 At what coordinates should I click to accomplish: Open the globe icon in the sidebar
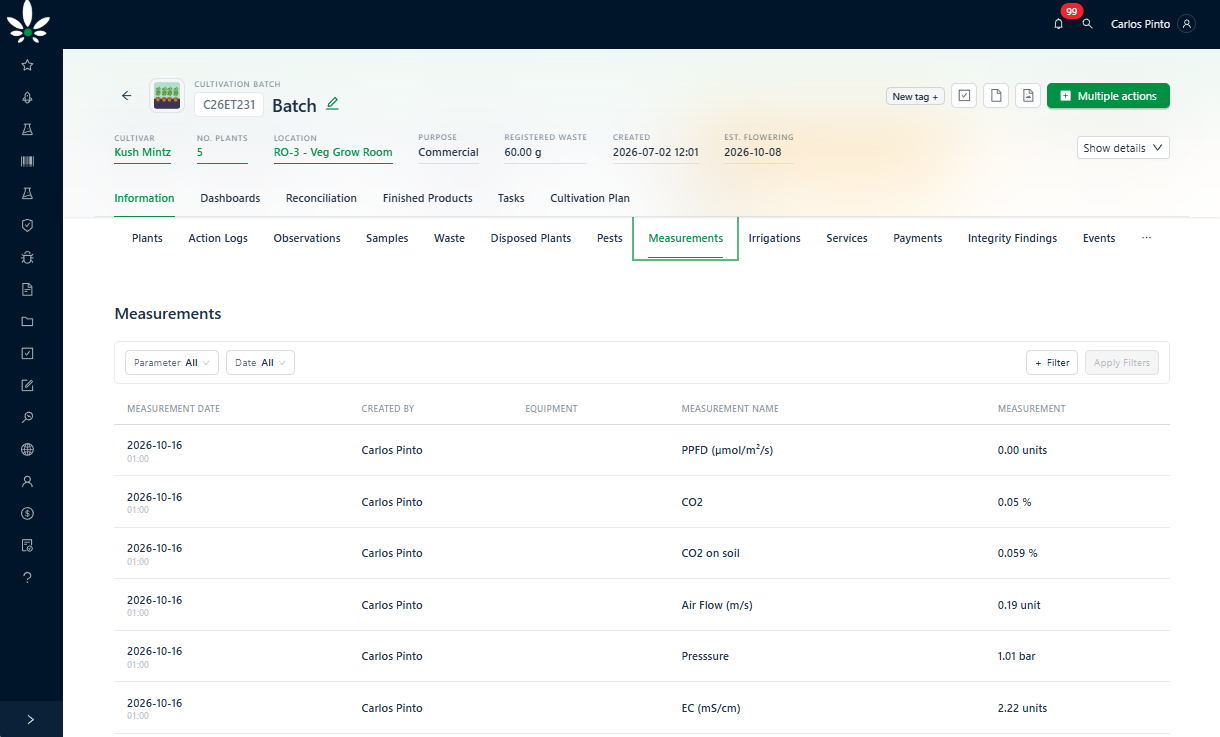click(27, 449)
